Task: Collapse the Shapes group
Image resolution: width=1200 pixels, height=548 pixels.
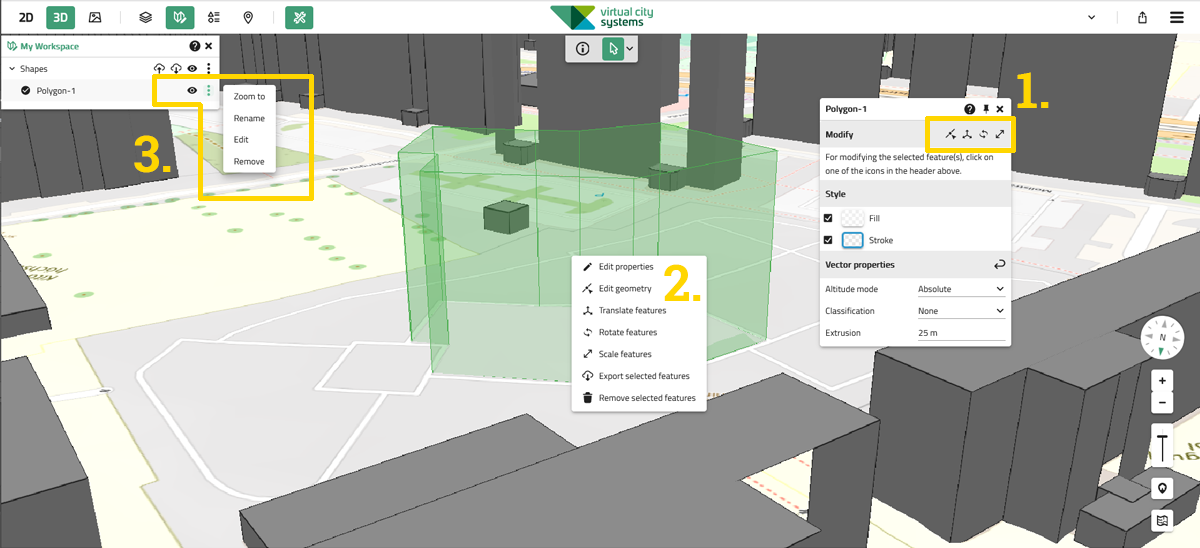Action: point(12,69)
